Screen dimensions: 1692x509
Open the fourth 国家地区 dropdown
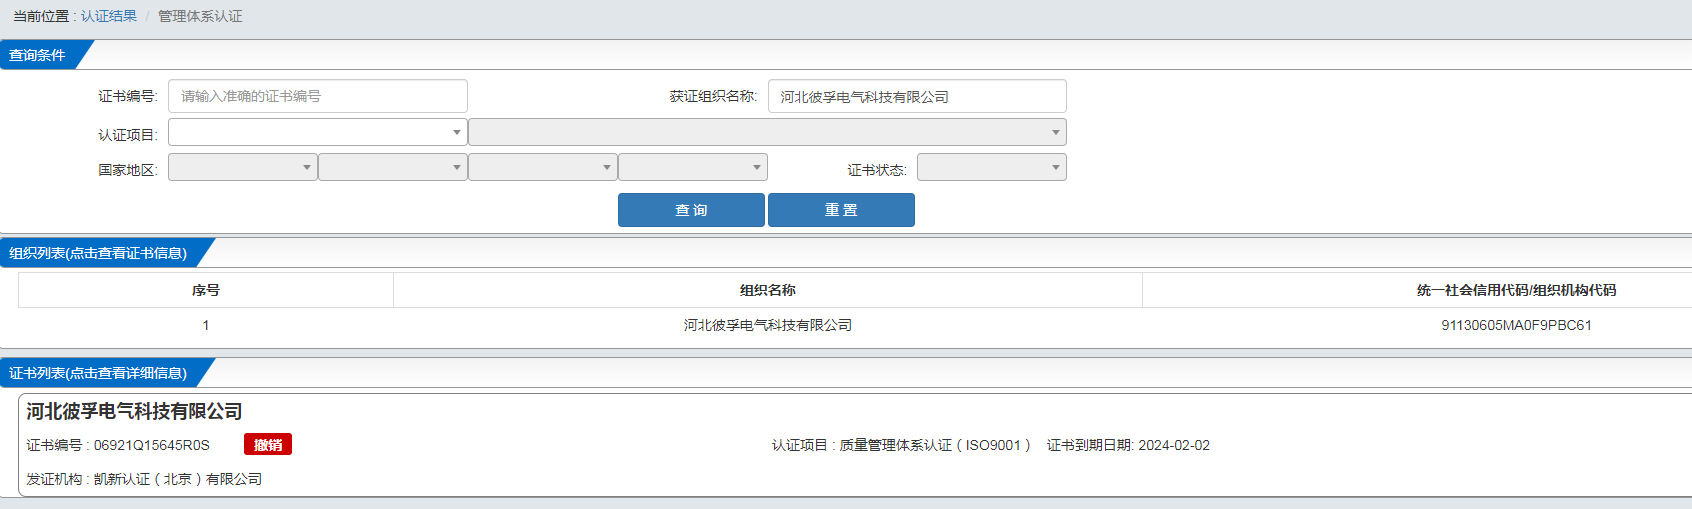coord(693,167)
